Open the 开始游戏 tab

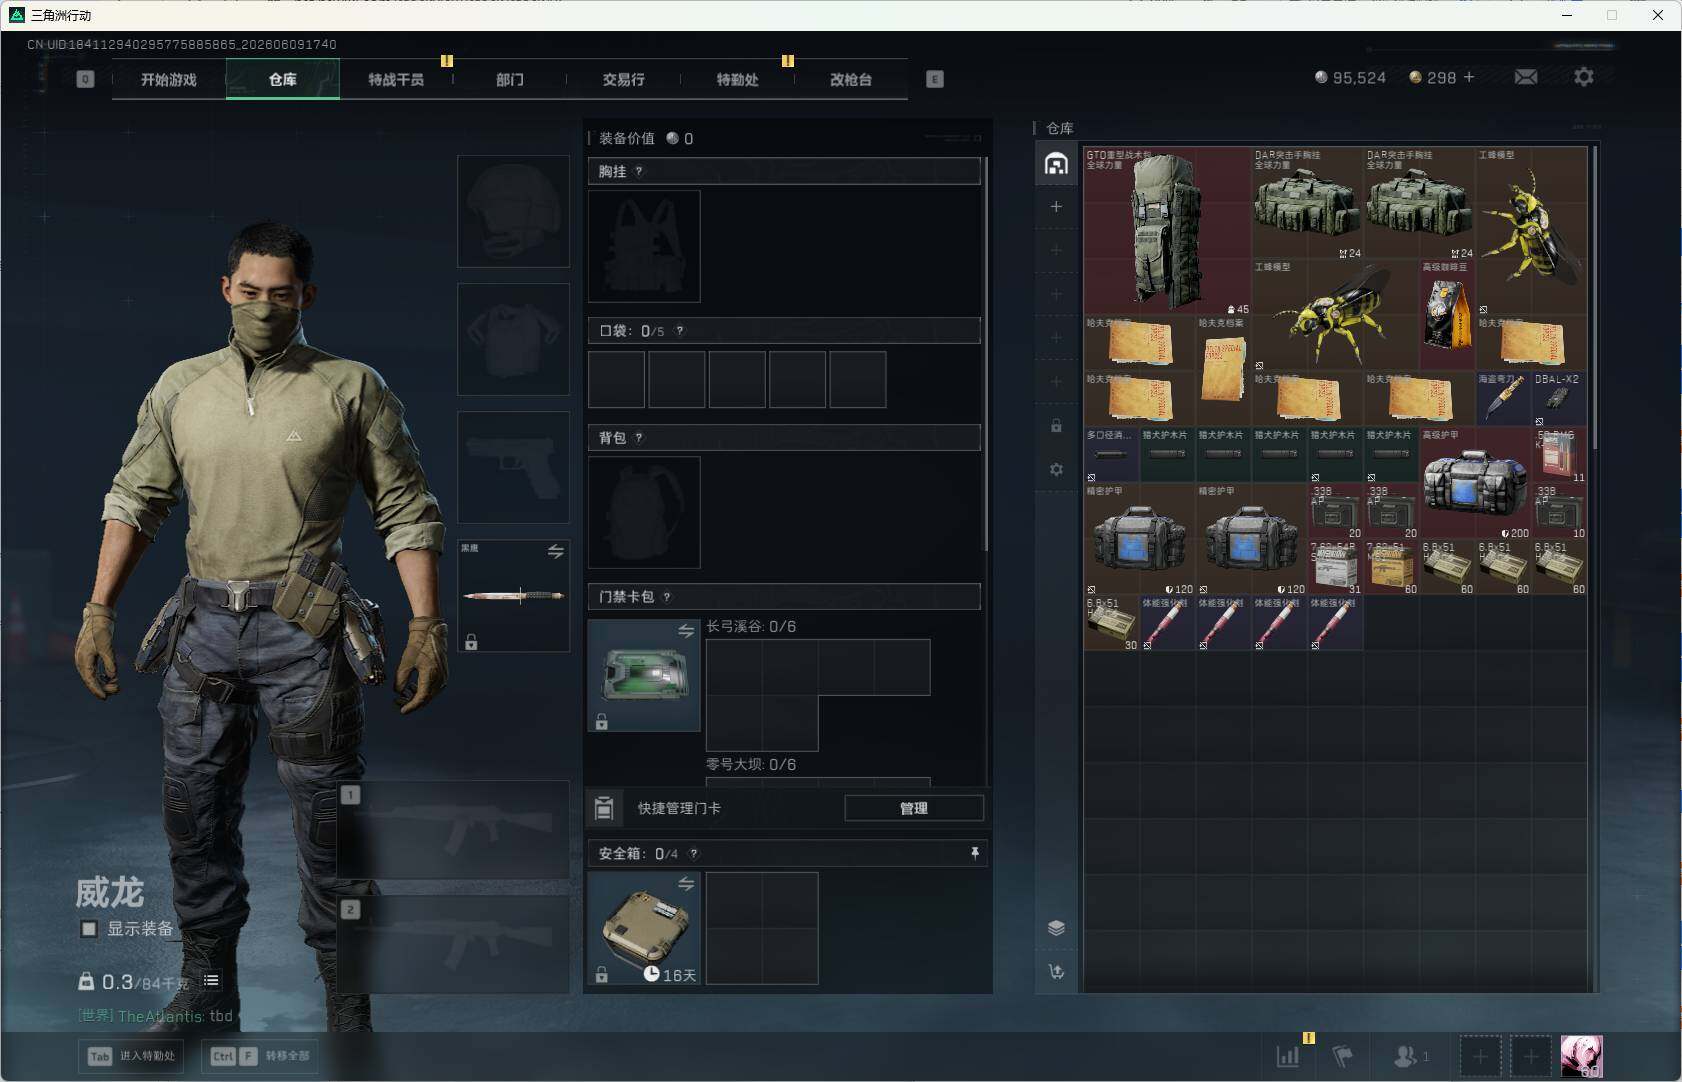[x=169, y=79]
